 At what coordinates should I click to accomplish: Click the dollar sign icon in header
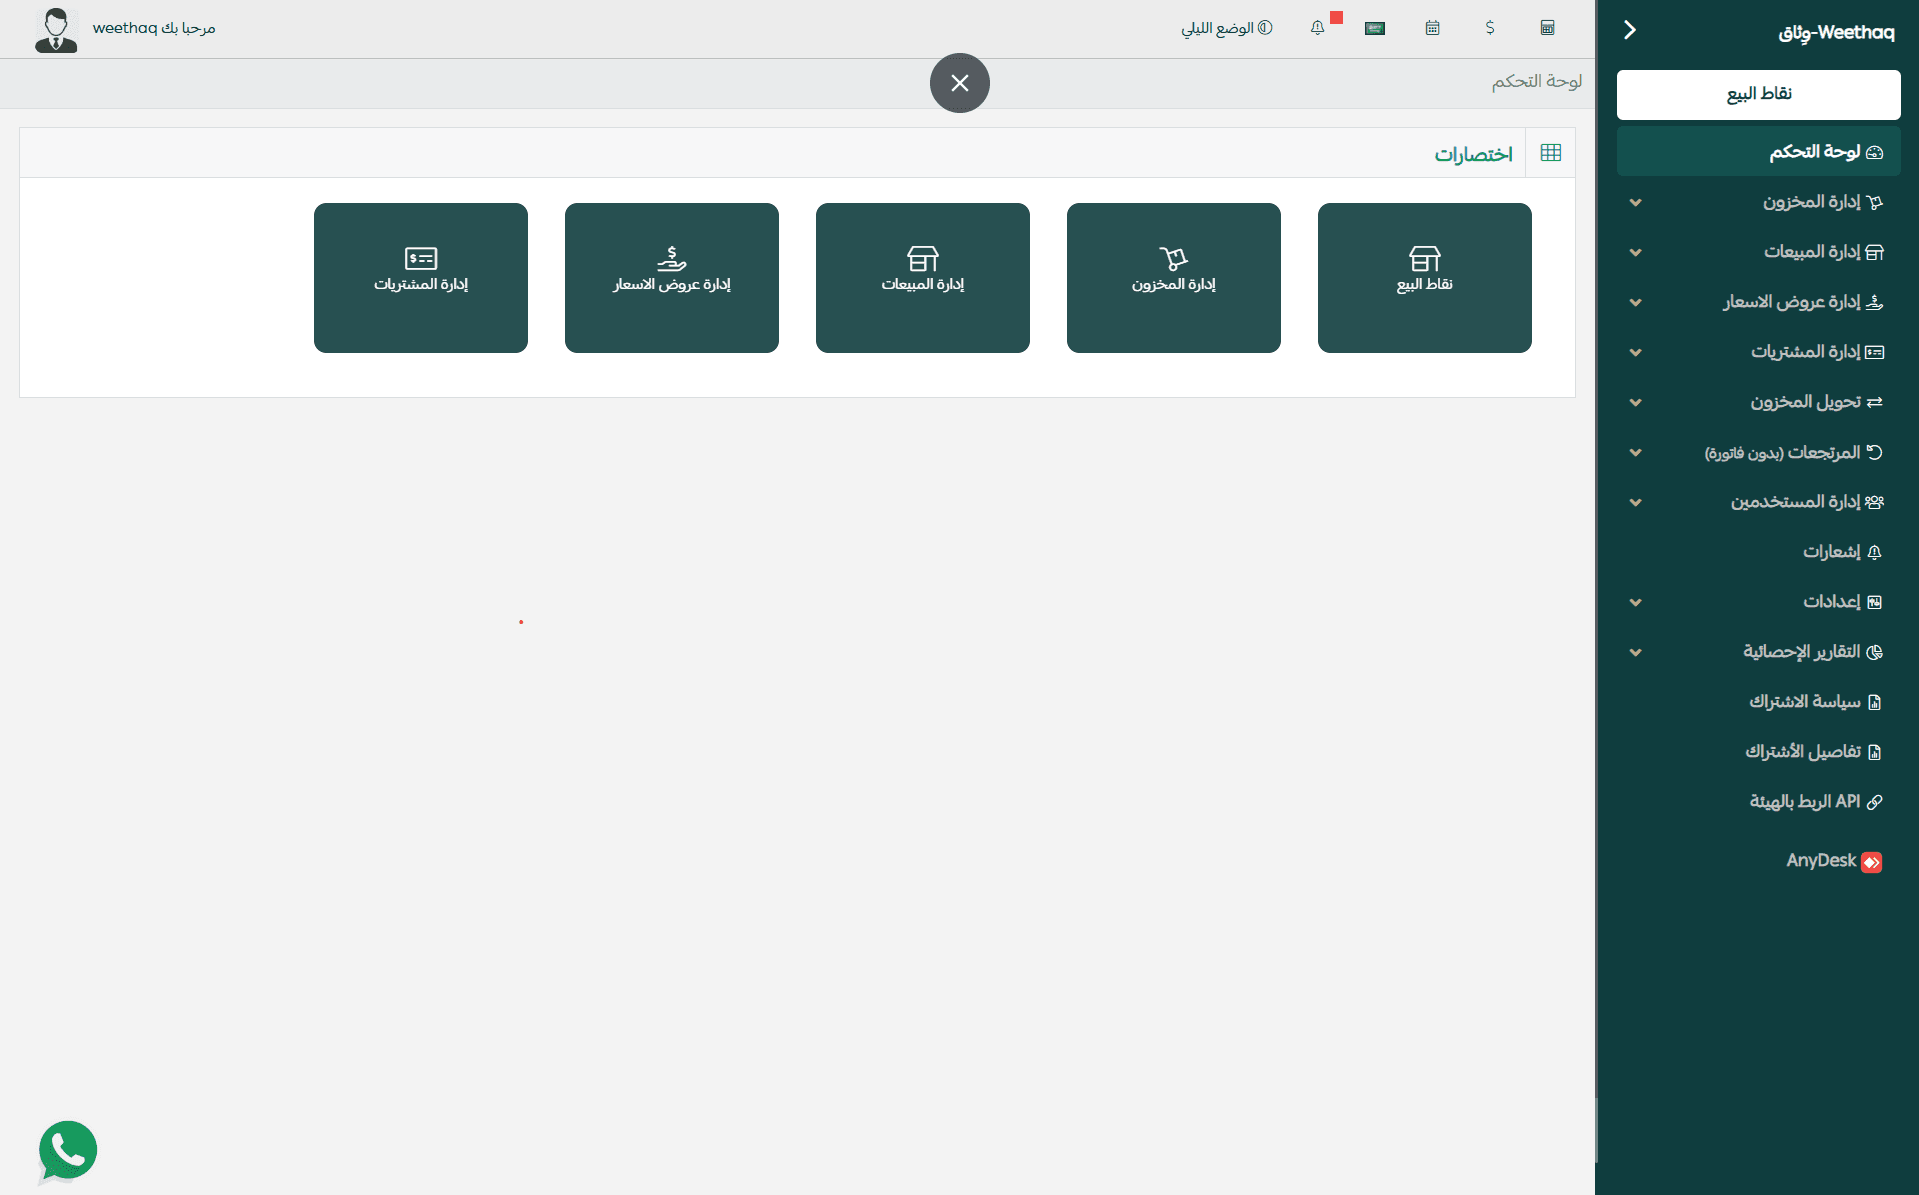coord(1490,28)
